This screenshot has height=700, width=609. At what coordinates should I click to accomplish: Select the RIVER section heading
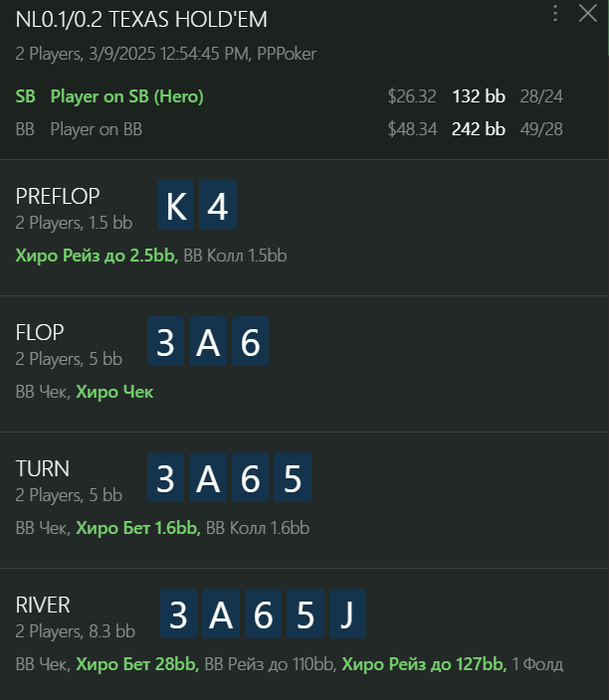[43, 605]
